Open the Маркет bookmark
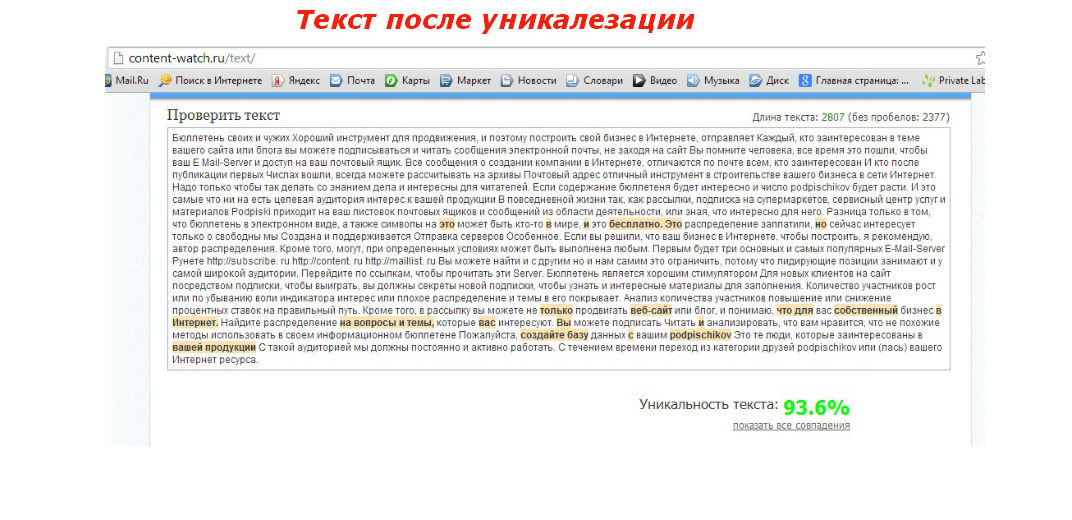This screenshot has width=1072, height=520. coord(465,80)
